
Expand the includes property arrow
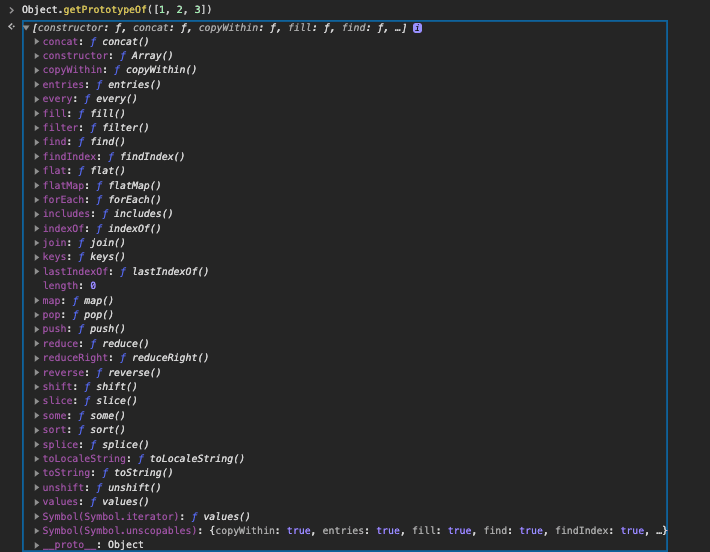[37, 214]
